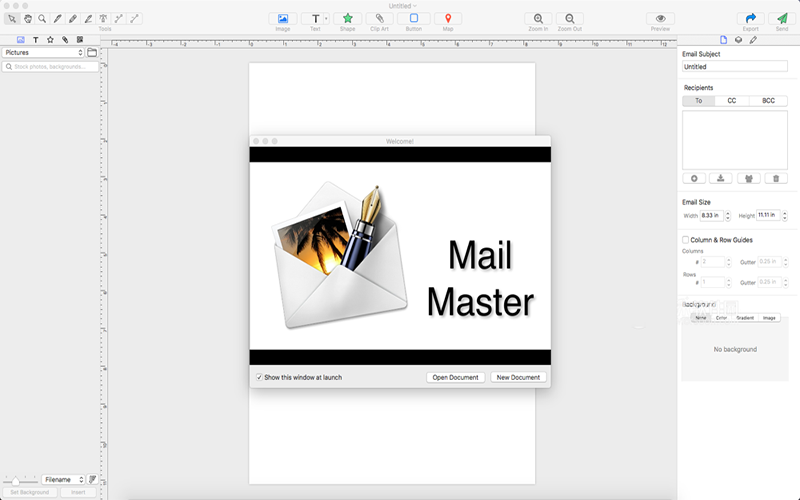Click the Clip Art paperclip icon
This screenshot has height=500, width=800.
pos(380,19)
